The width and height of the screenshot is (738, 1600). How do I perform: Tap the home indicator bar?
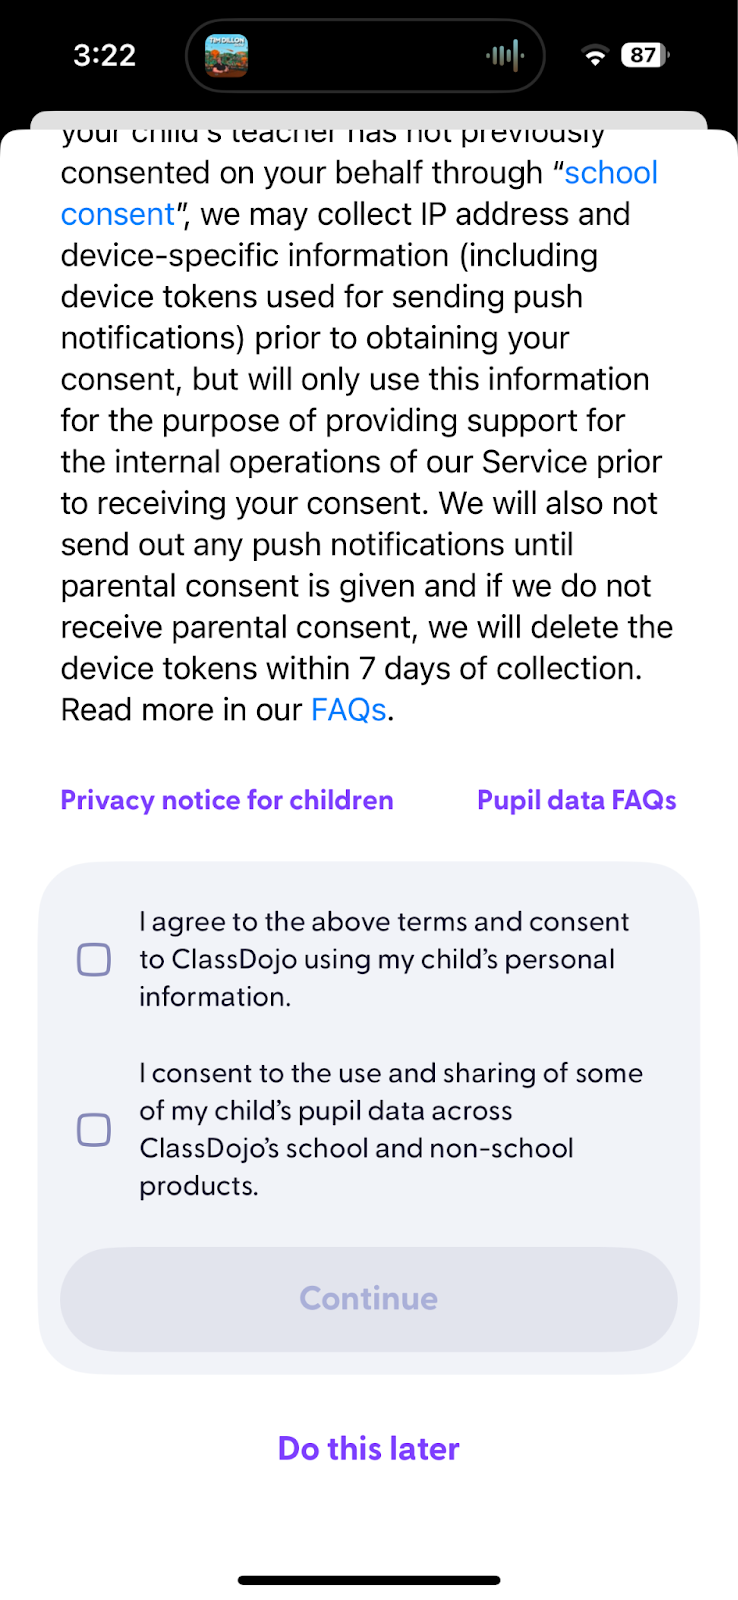pos(369,1580)
